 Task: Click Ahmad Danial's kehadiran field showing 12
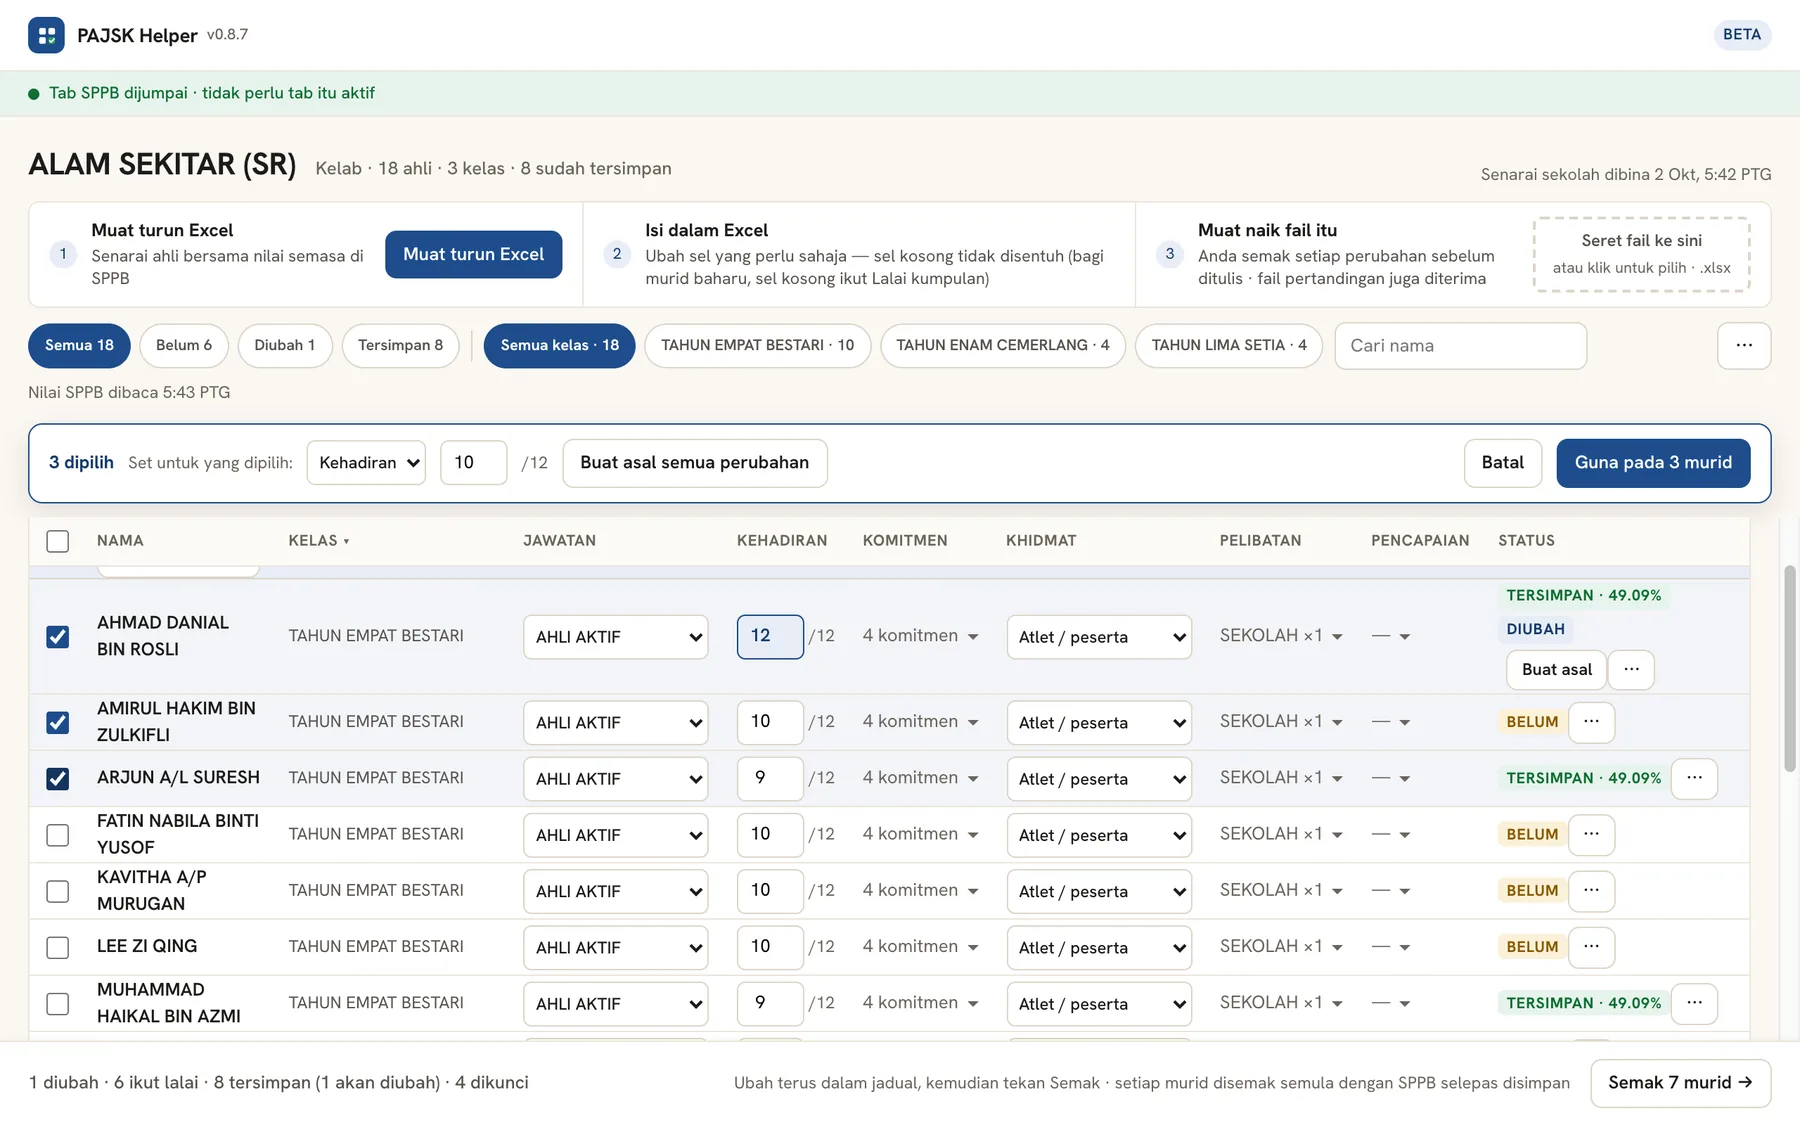[x=770, y=637]
